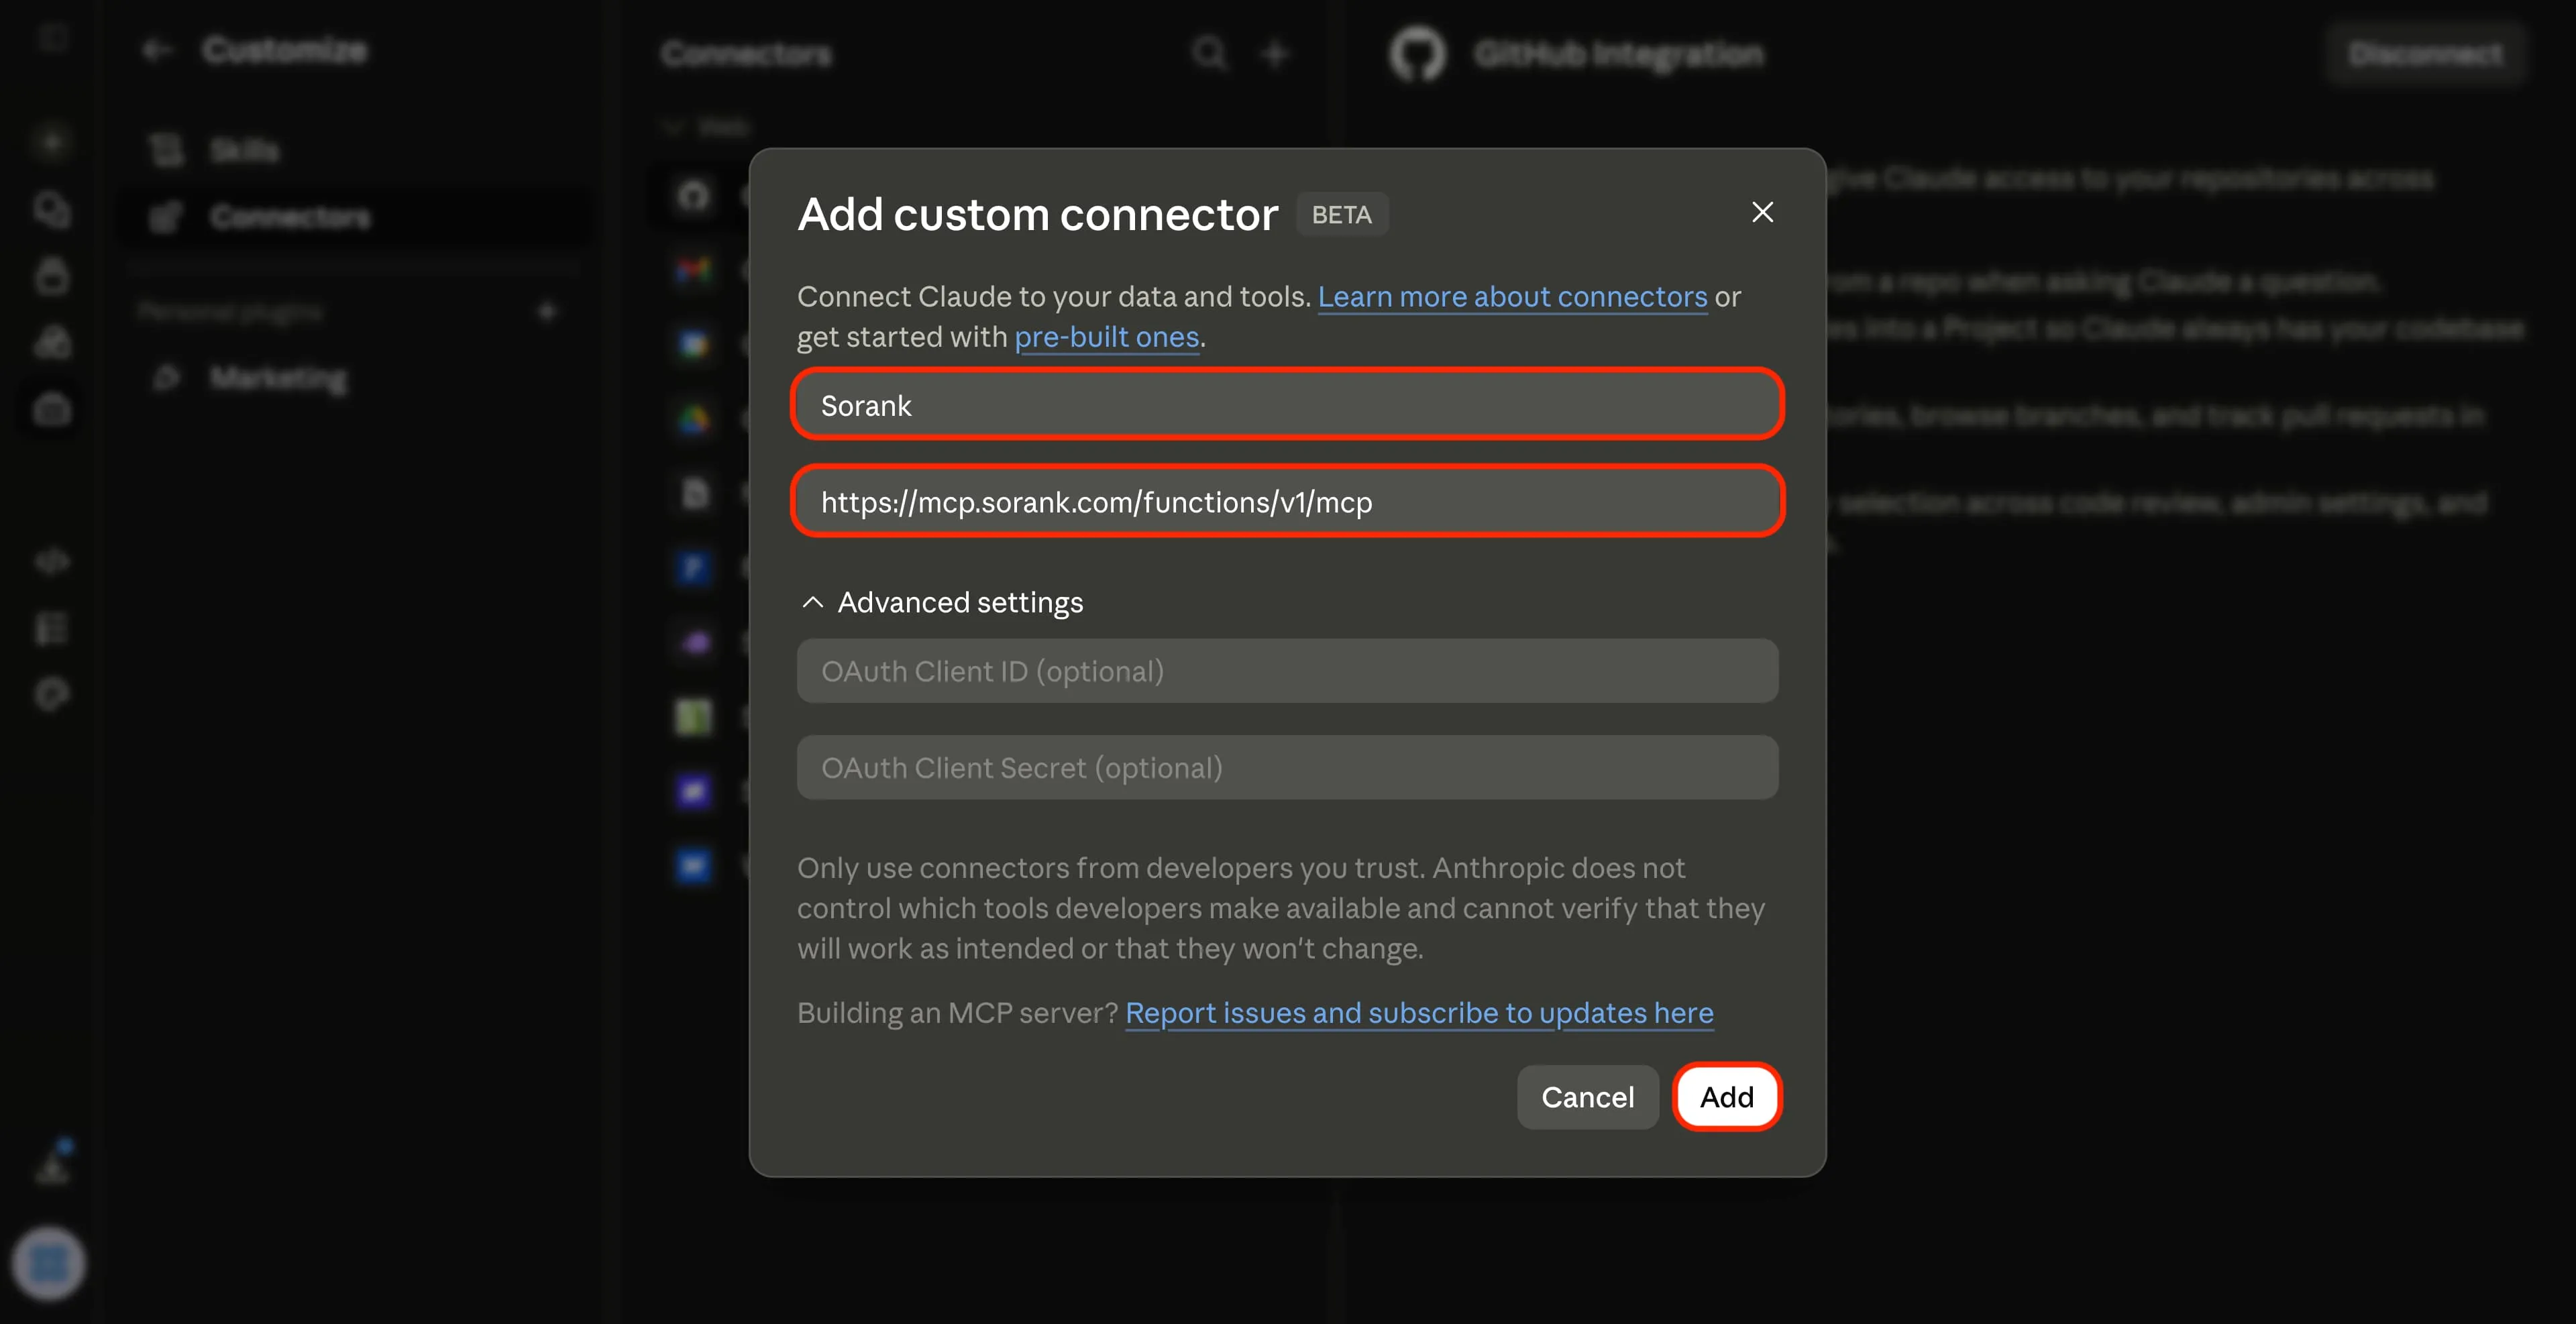Screen dimensions: 2576x1324
Task: Go back from Customize panel
Action: (x=157, y=50)
